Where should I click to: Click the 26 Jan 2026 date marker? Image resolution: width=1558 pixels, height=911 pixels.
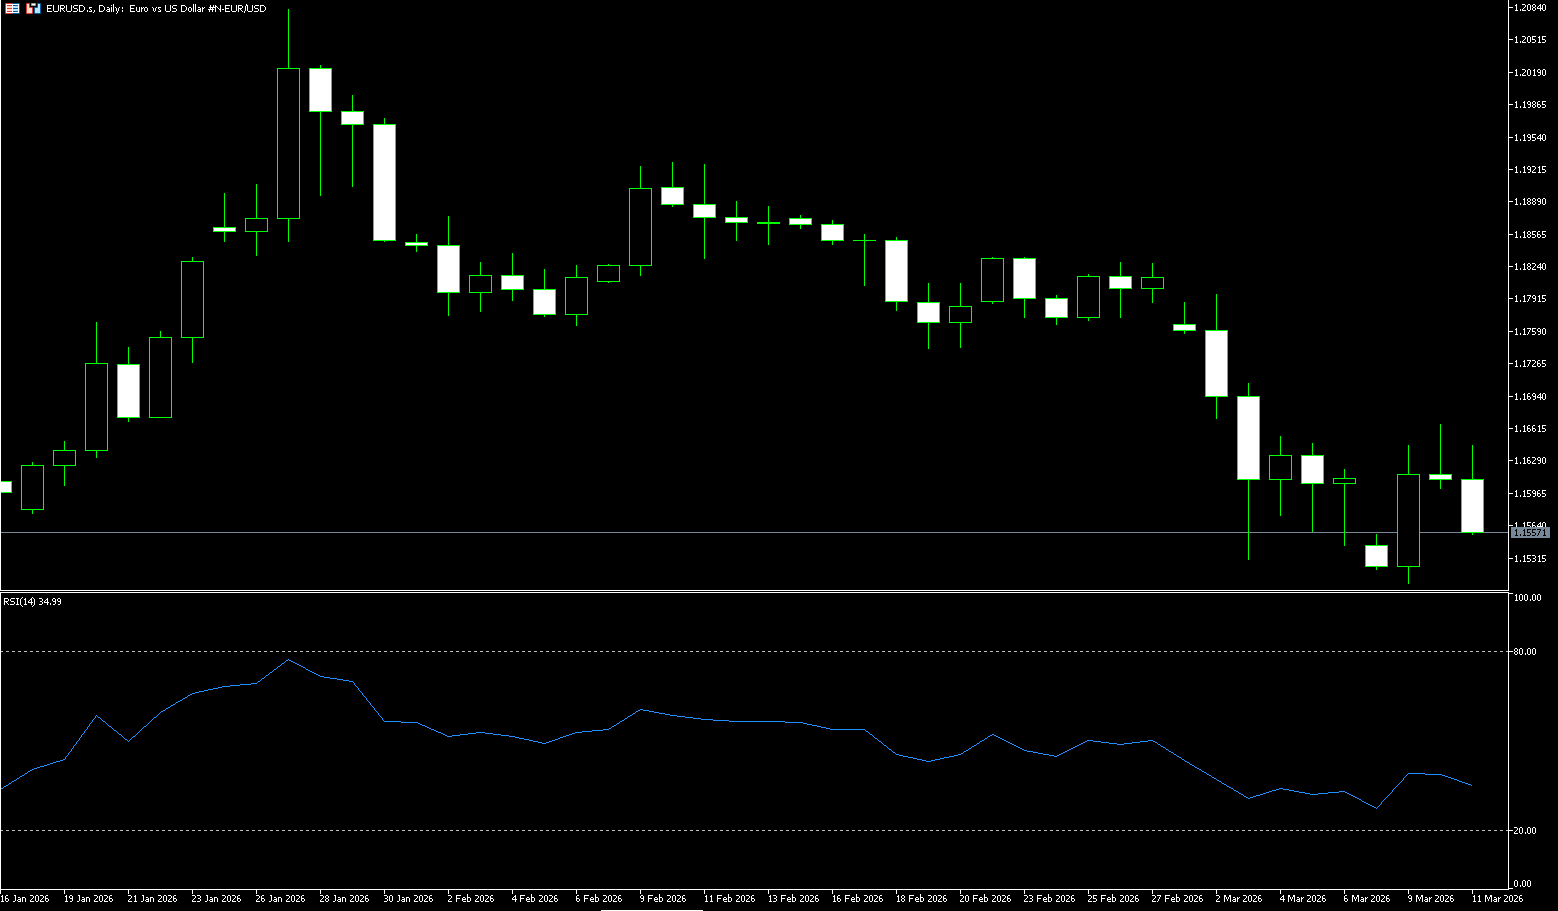(280, 898)
